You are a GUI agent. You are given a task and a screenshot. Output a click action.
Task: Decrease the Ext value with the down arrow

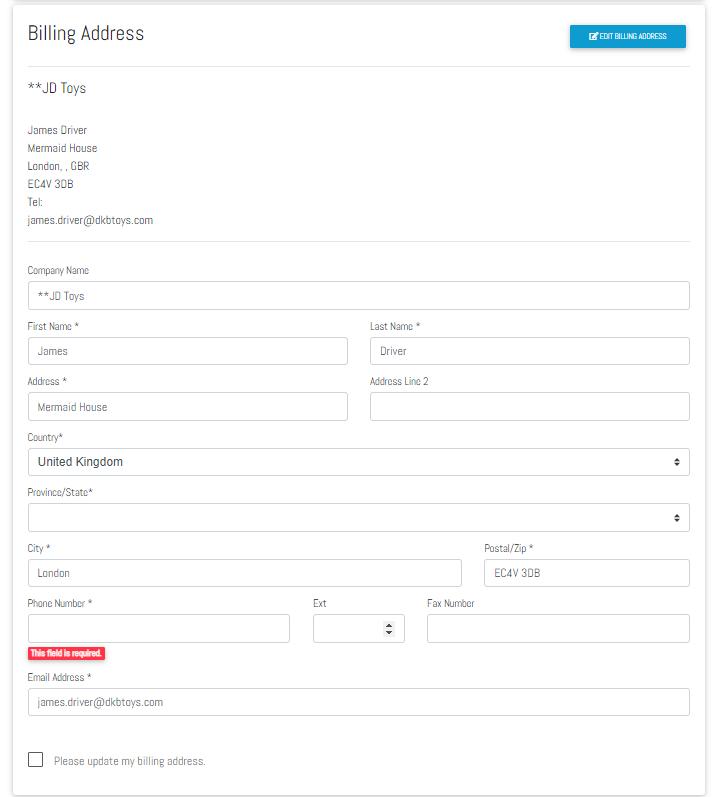click(x=389, y=633)
